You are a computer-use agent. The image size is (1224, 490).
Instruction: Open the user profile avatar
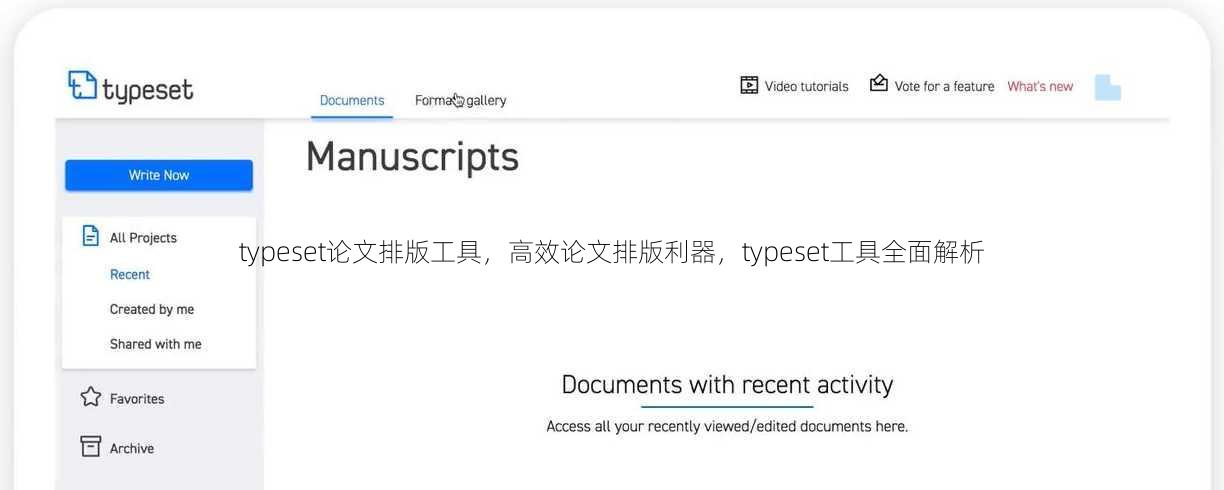(x=1108, y=88)
